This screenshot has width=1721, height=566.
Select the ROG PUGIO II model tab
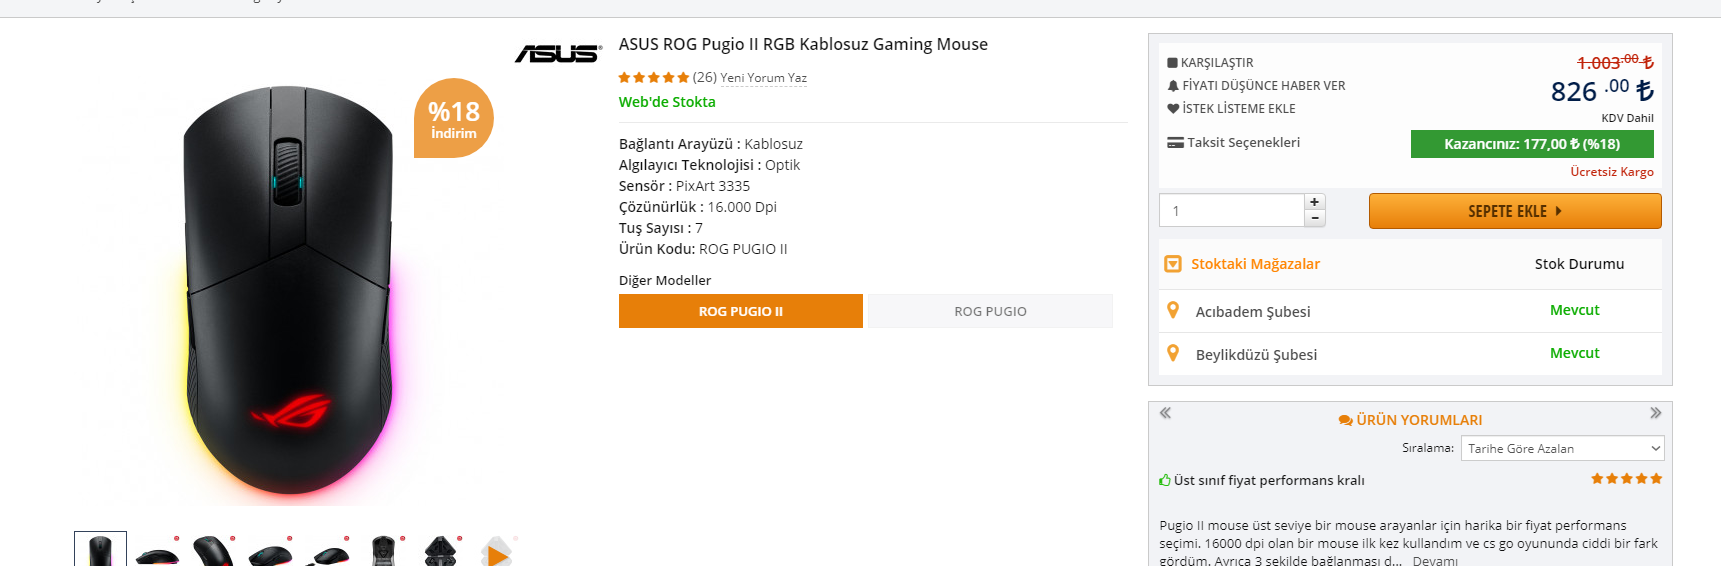point(740,311)
